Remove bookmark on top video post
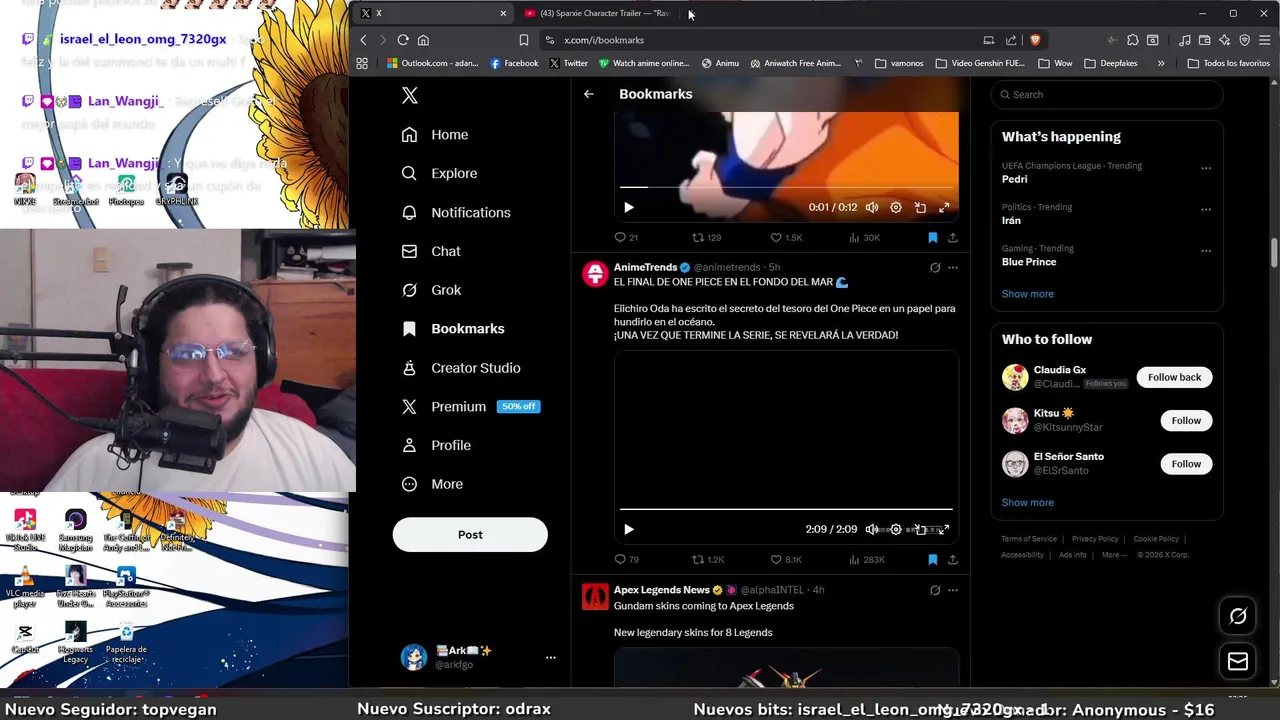 pos(932,237)
